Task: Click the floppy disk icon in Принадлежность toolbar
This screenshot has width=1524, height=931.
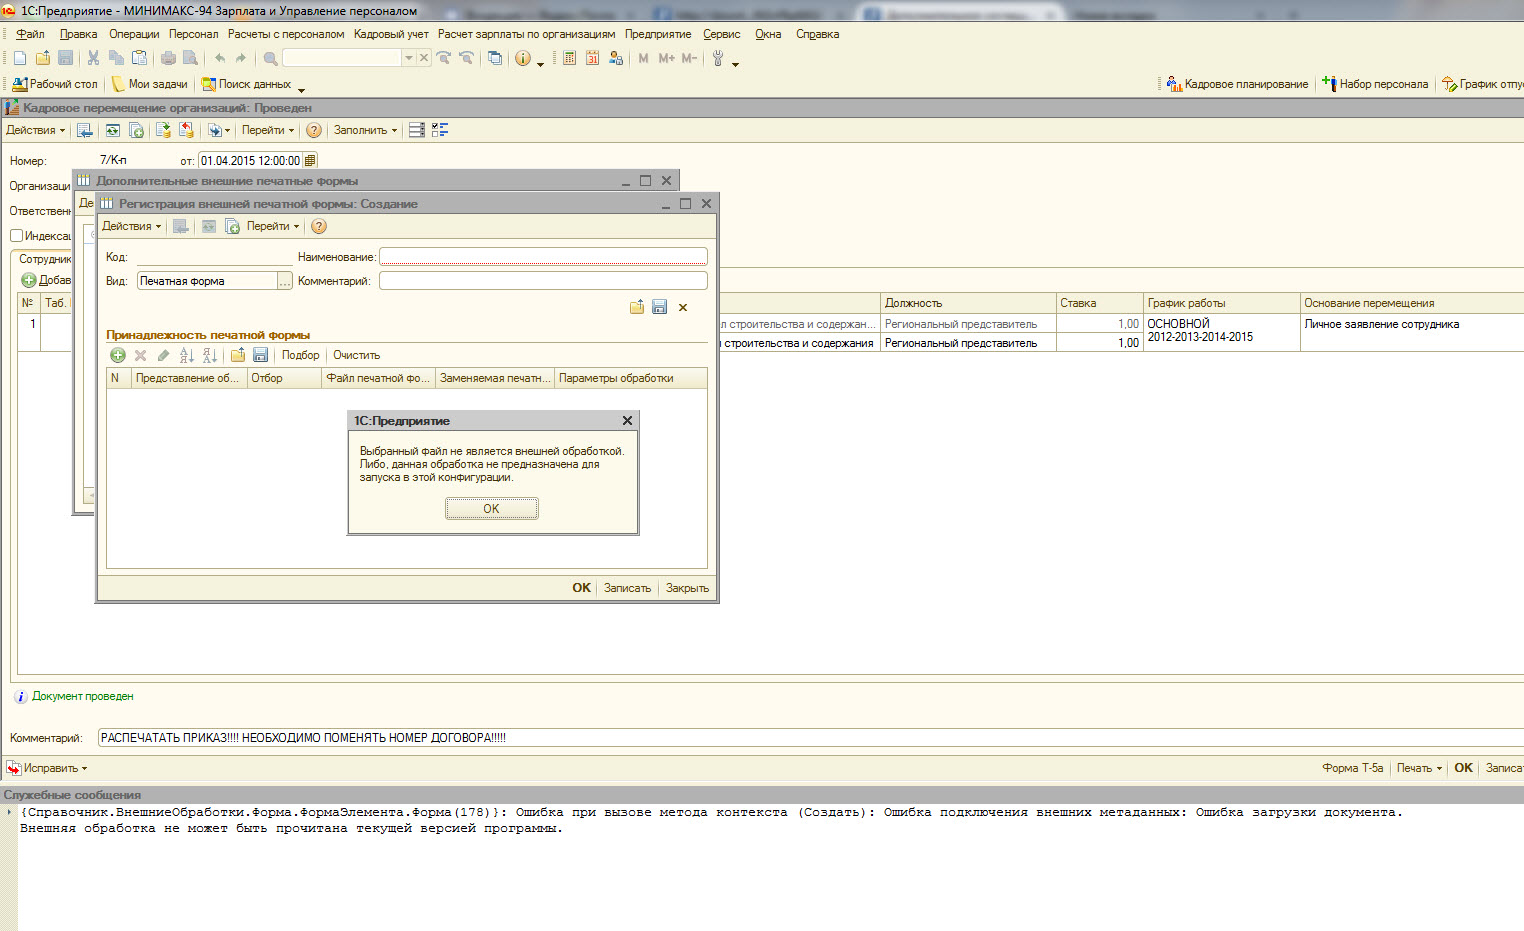Action: (261, 355)
